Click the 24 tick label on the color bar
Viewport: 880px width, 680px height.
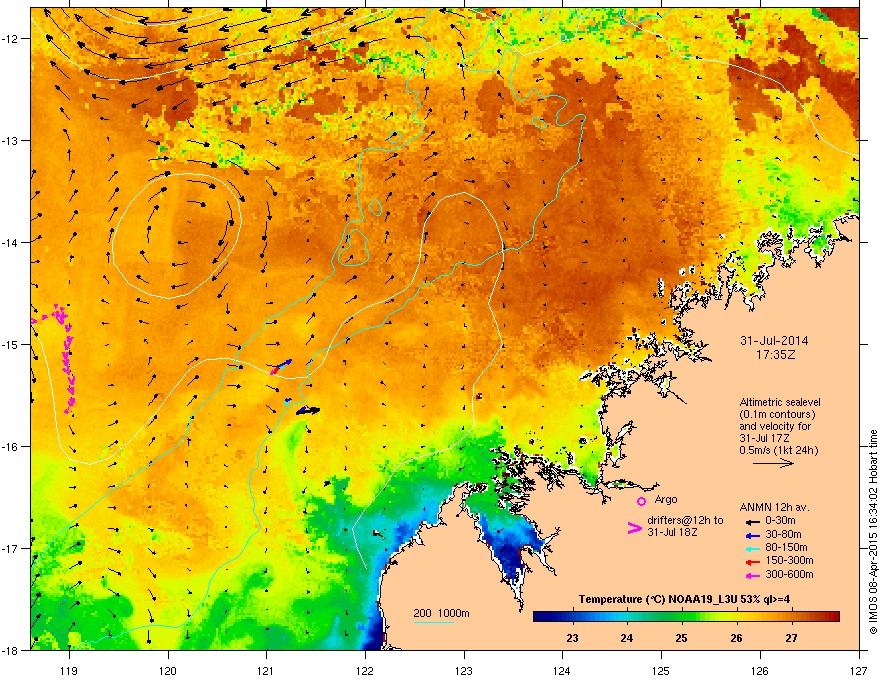pos(627,638)
